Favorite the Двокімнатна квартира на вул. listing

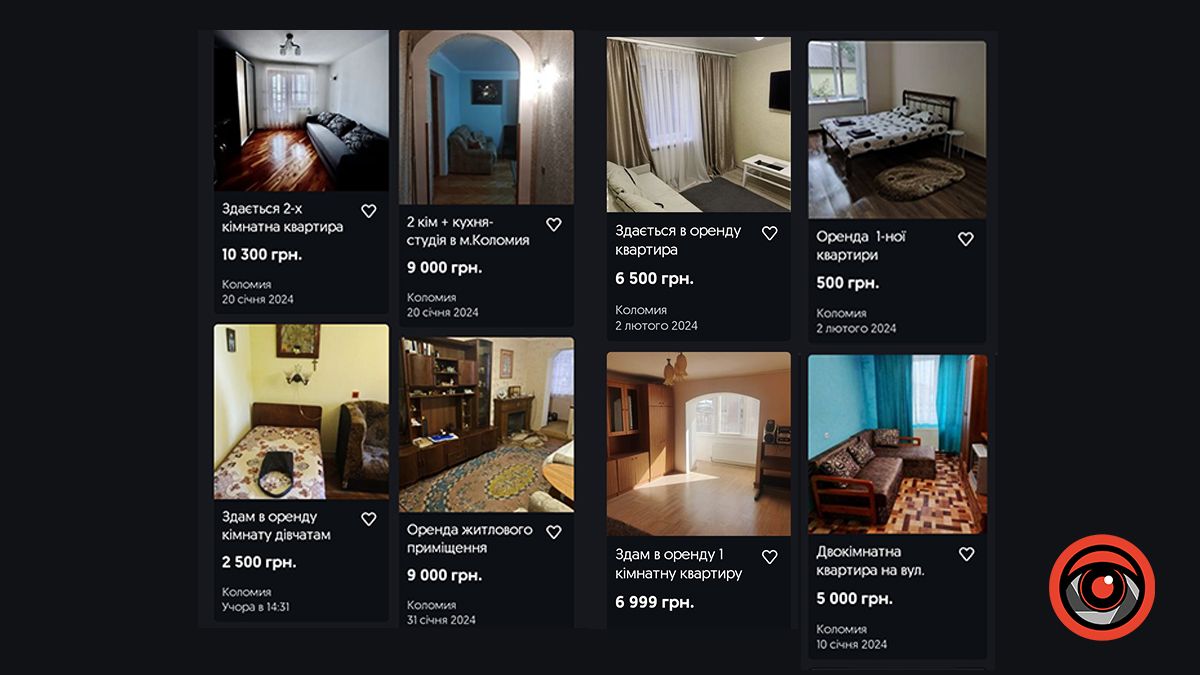(966, 554)
